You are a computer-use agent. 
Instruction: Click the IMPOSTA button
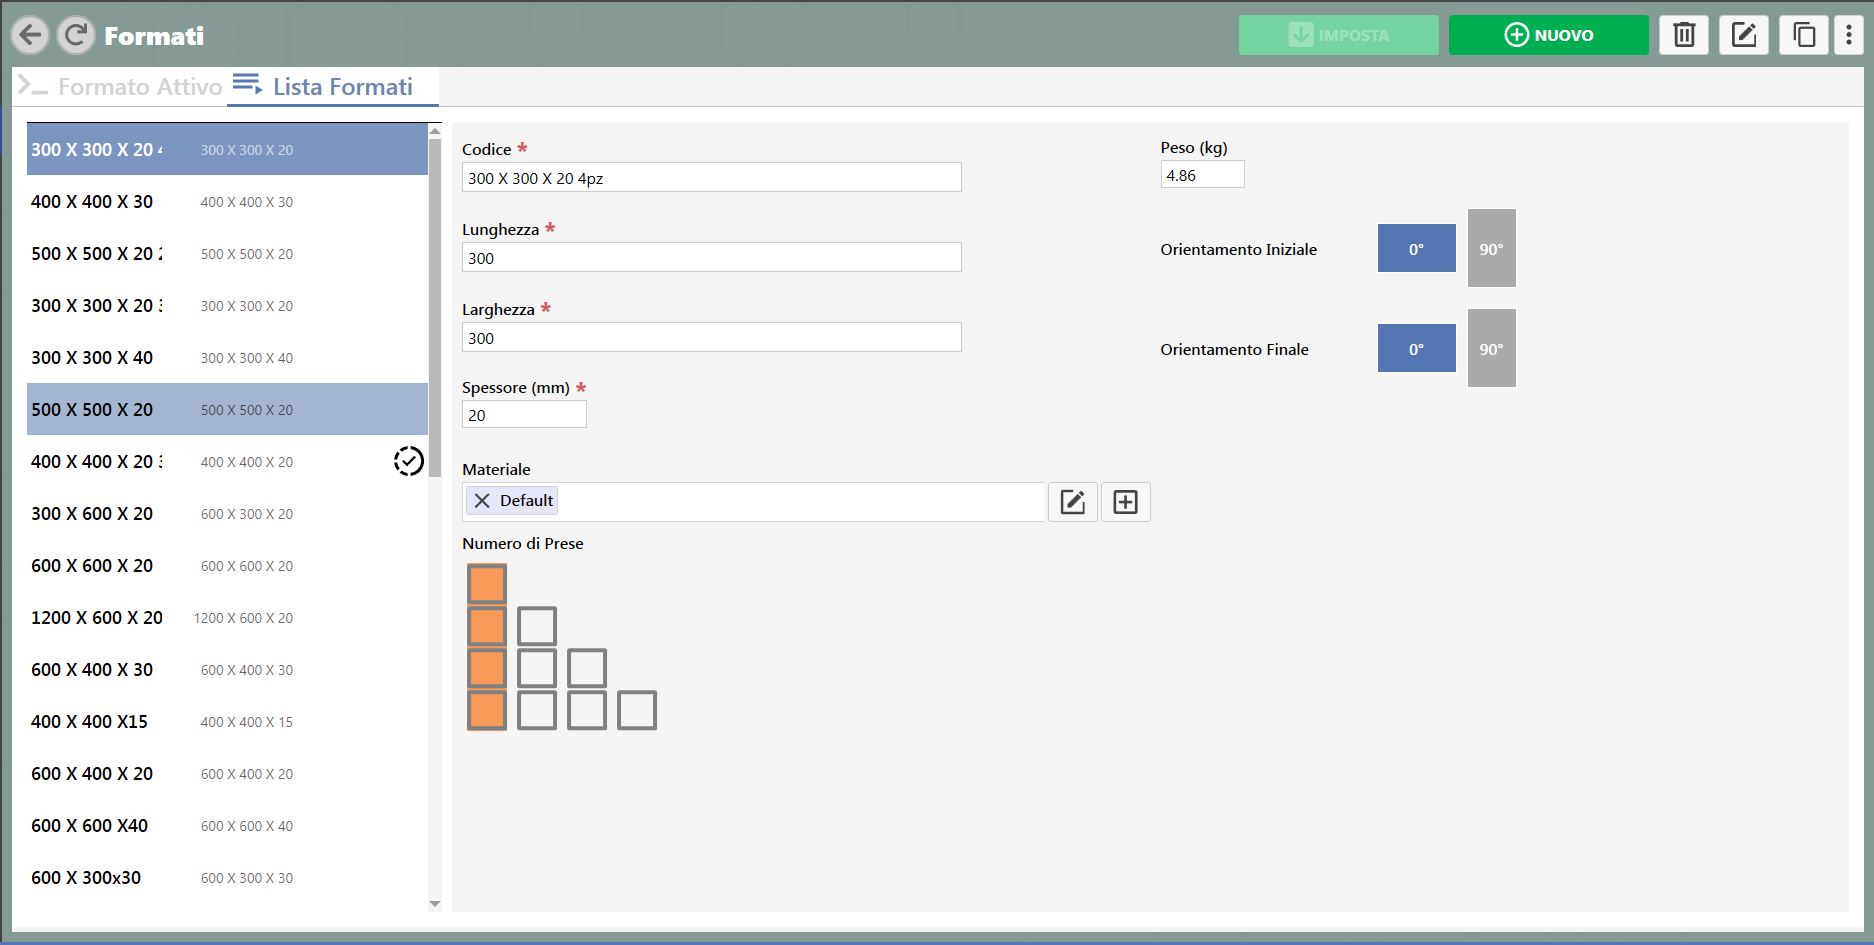click(1339, 35)
